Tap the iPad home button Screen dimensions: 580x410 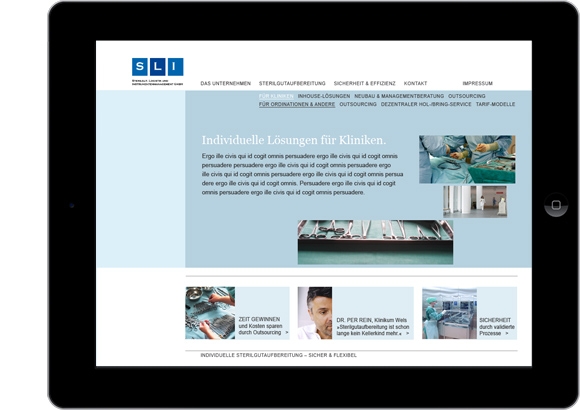tap(556, 205)
